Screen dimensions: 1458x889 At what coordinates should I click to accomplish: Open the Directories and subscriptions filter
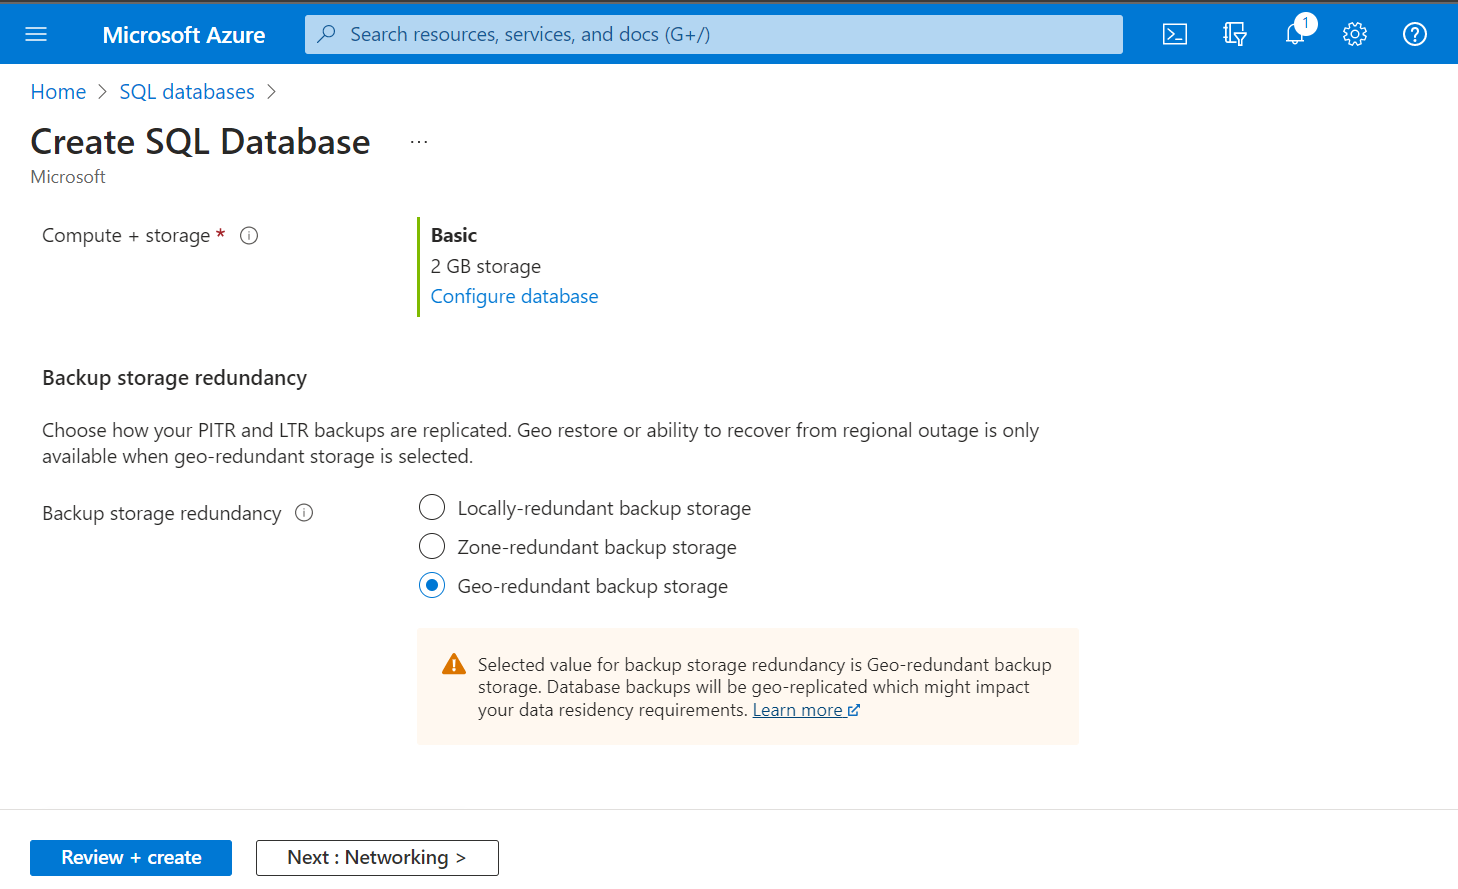pos(1235,34)
